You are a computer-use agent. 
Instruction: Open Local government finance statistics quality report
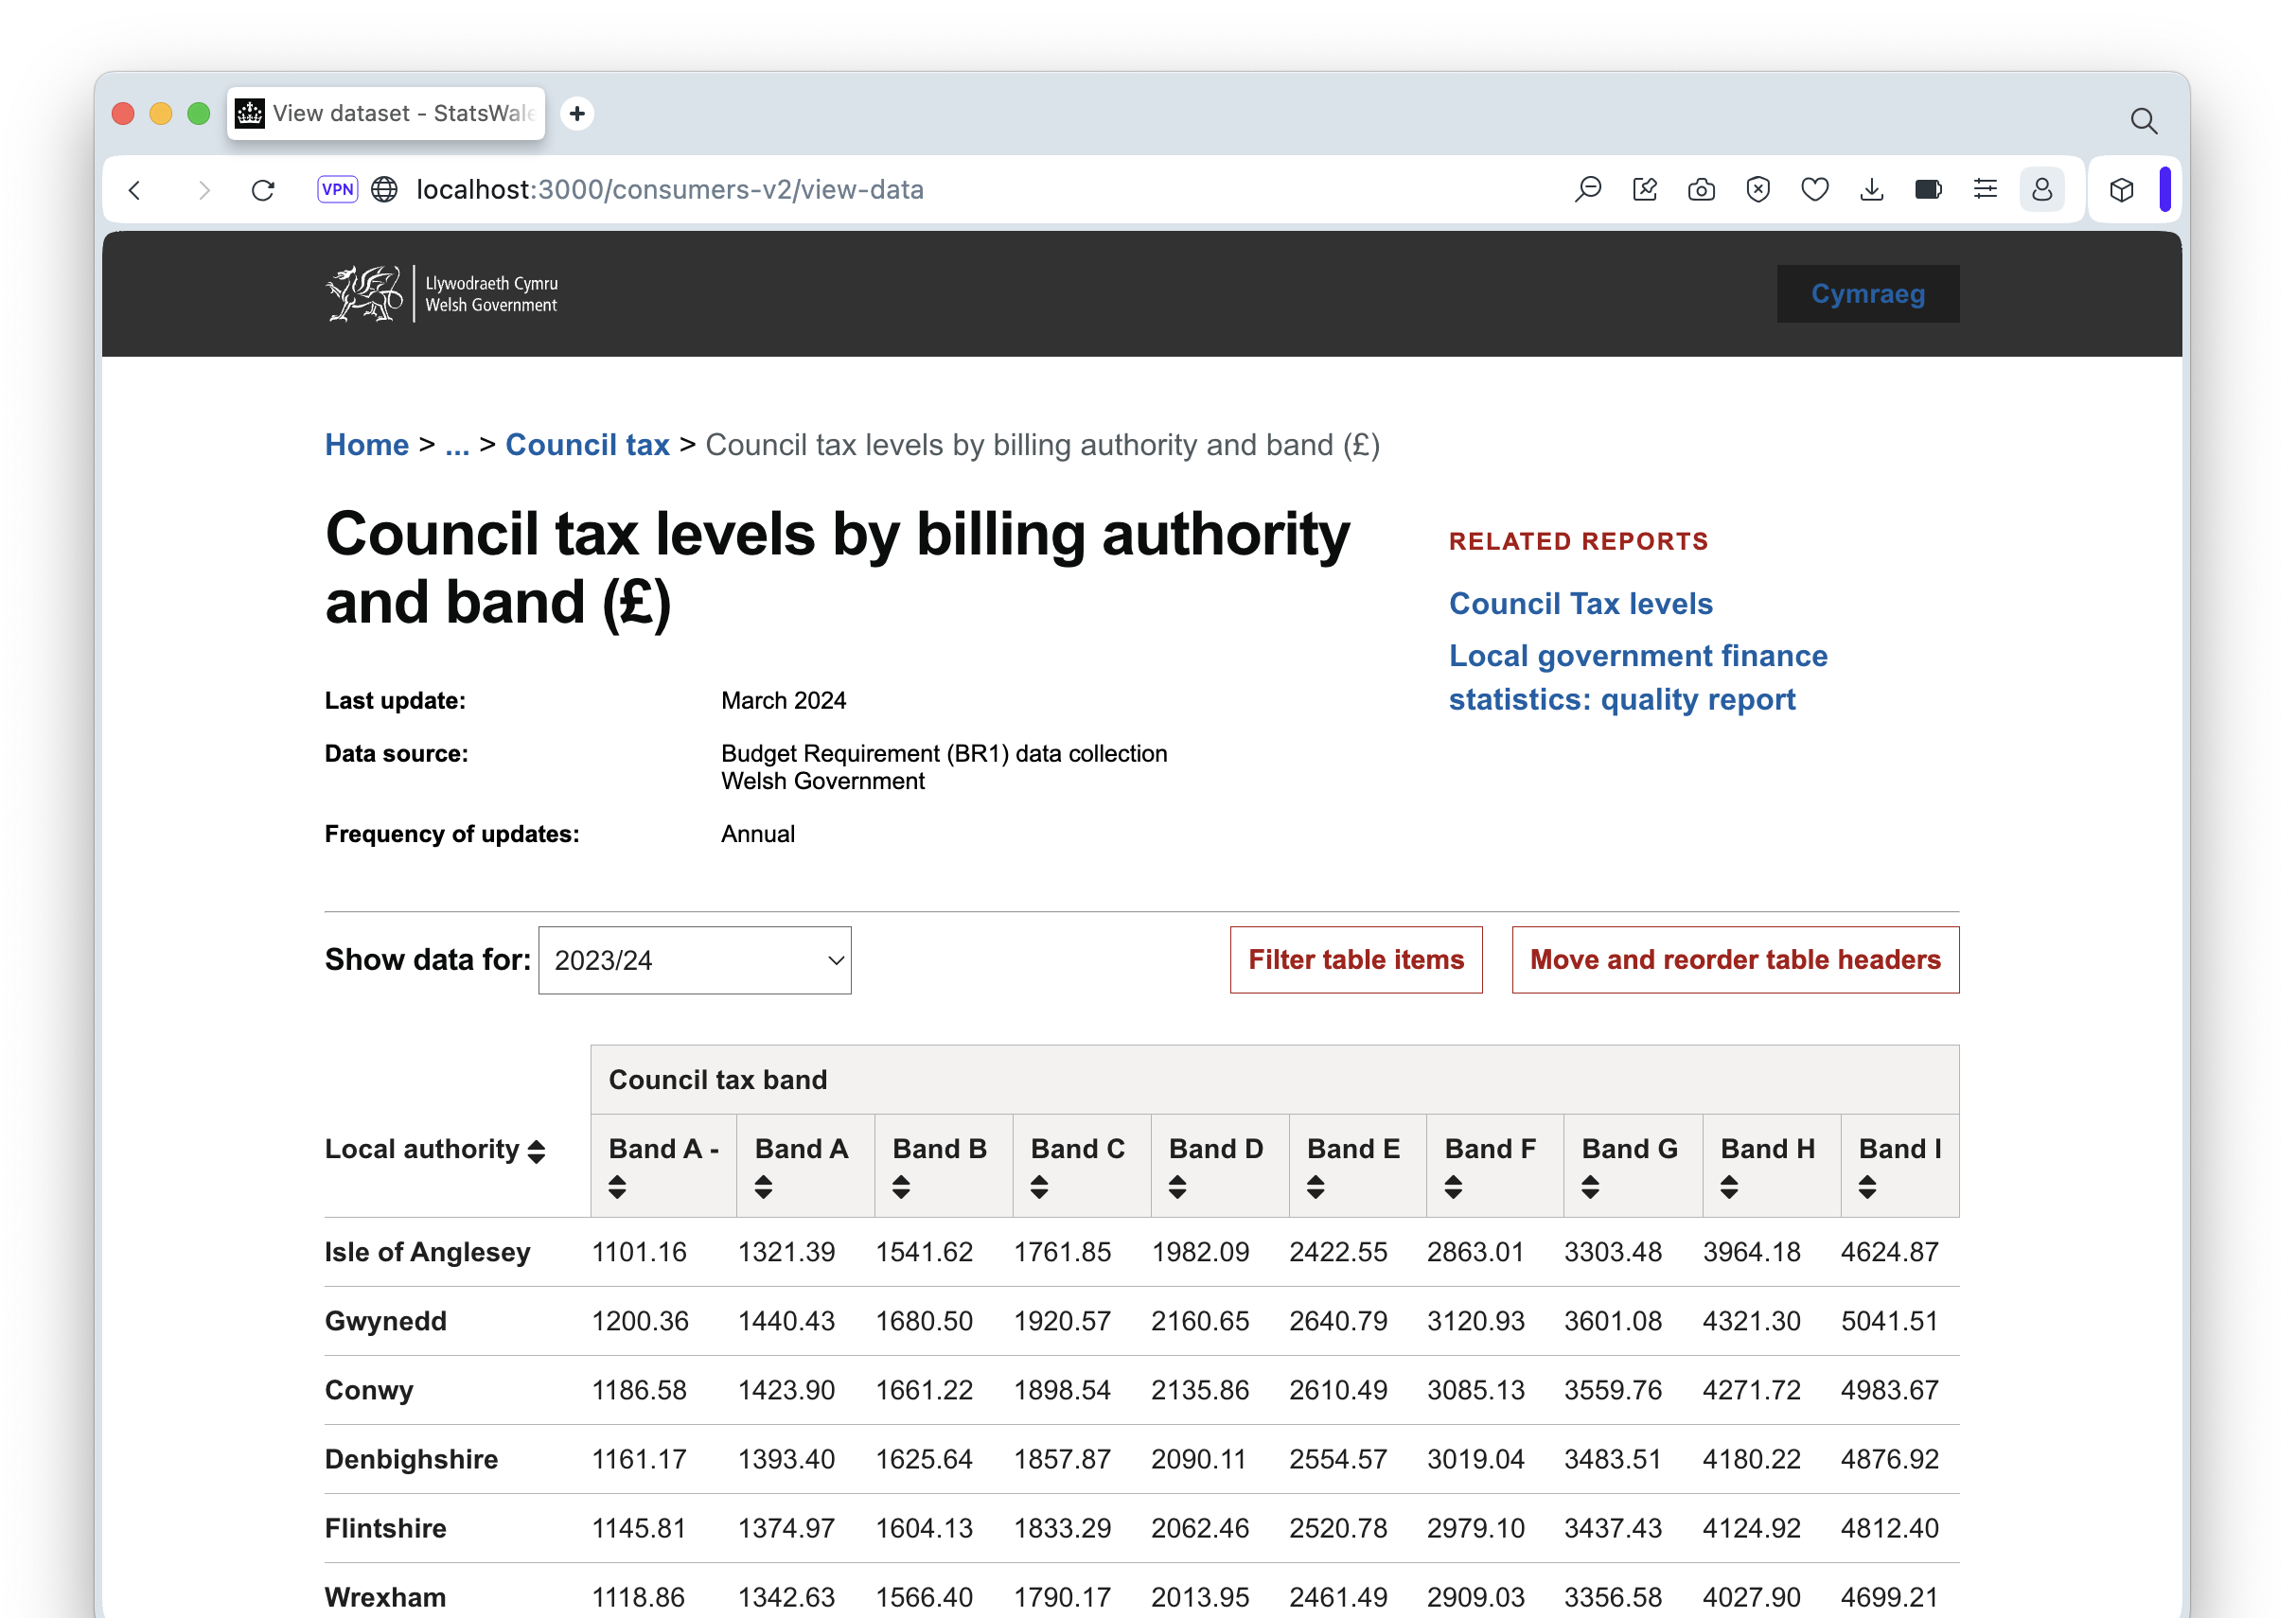1637,677
